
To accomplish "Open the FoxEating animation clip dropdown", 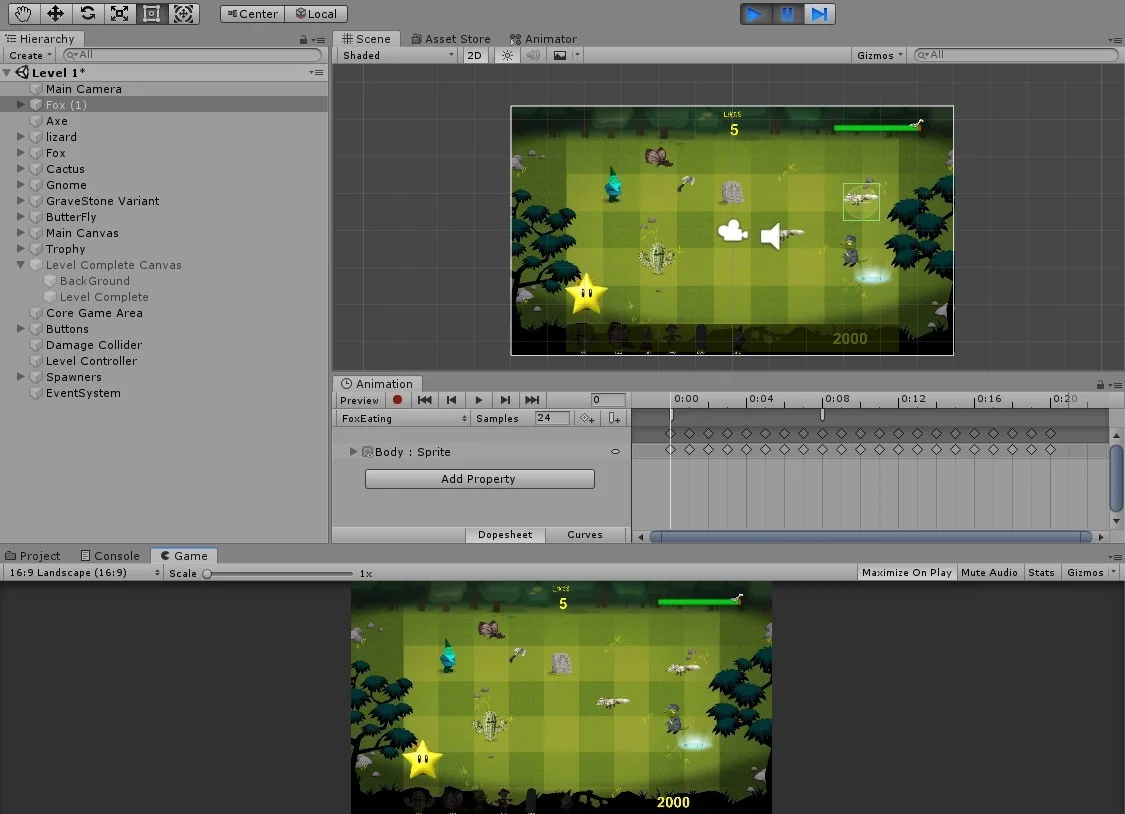I will (404, 418).
